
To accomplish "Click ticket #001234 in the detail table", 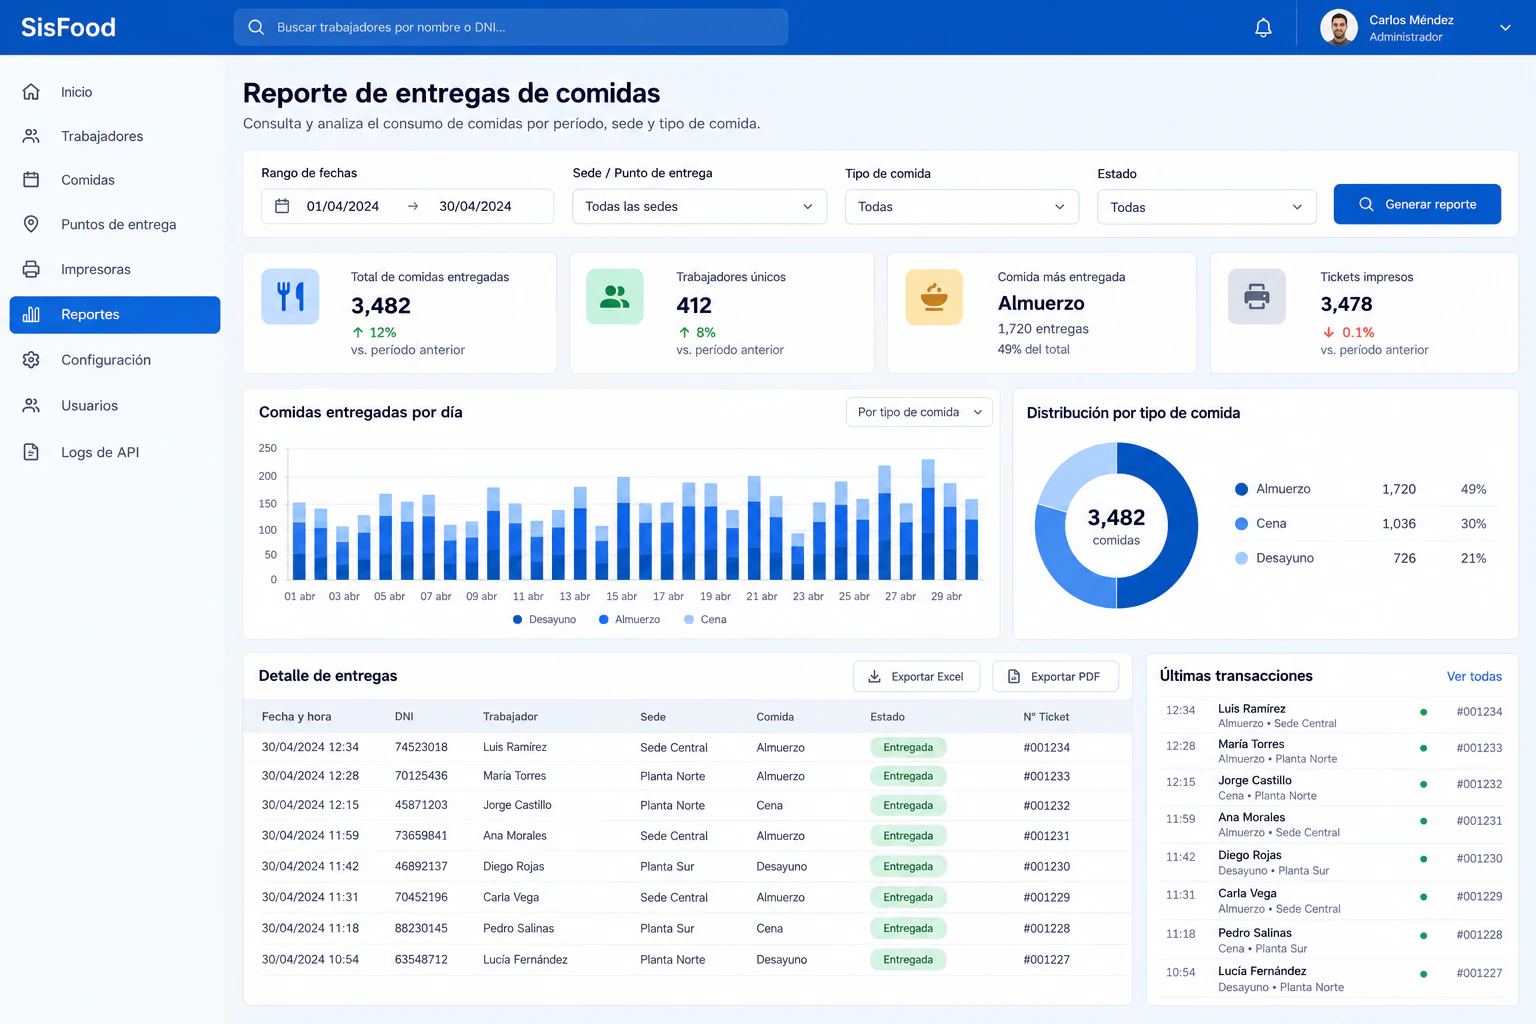I will click(x=1046, y=748).
